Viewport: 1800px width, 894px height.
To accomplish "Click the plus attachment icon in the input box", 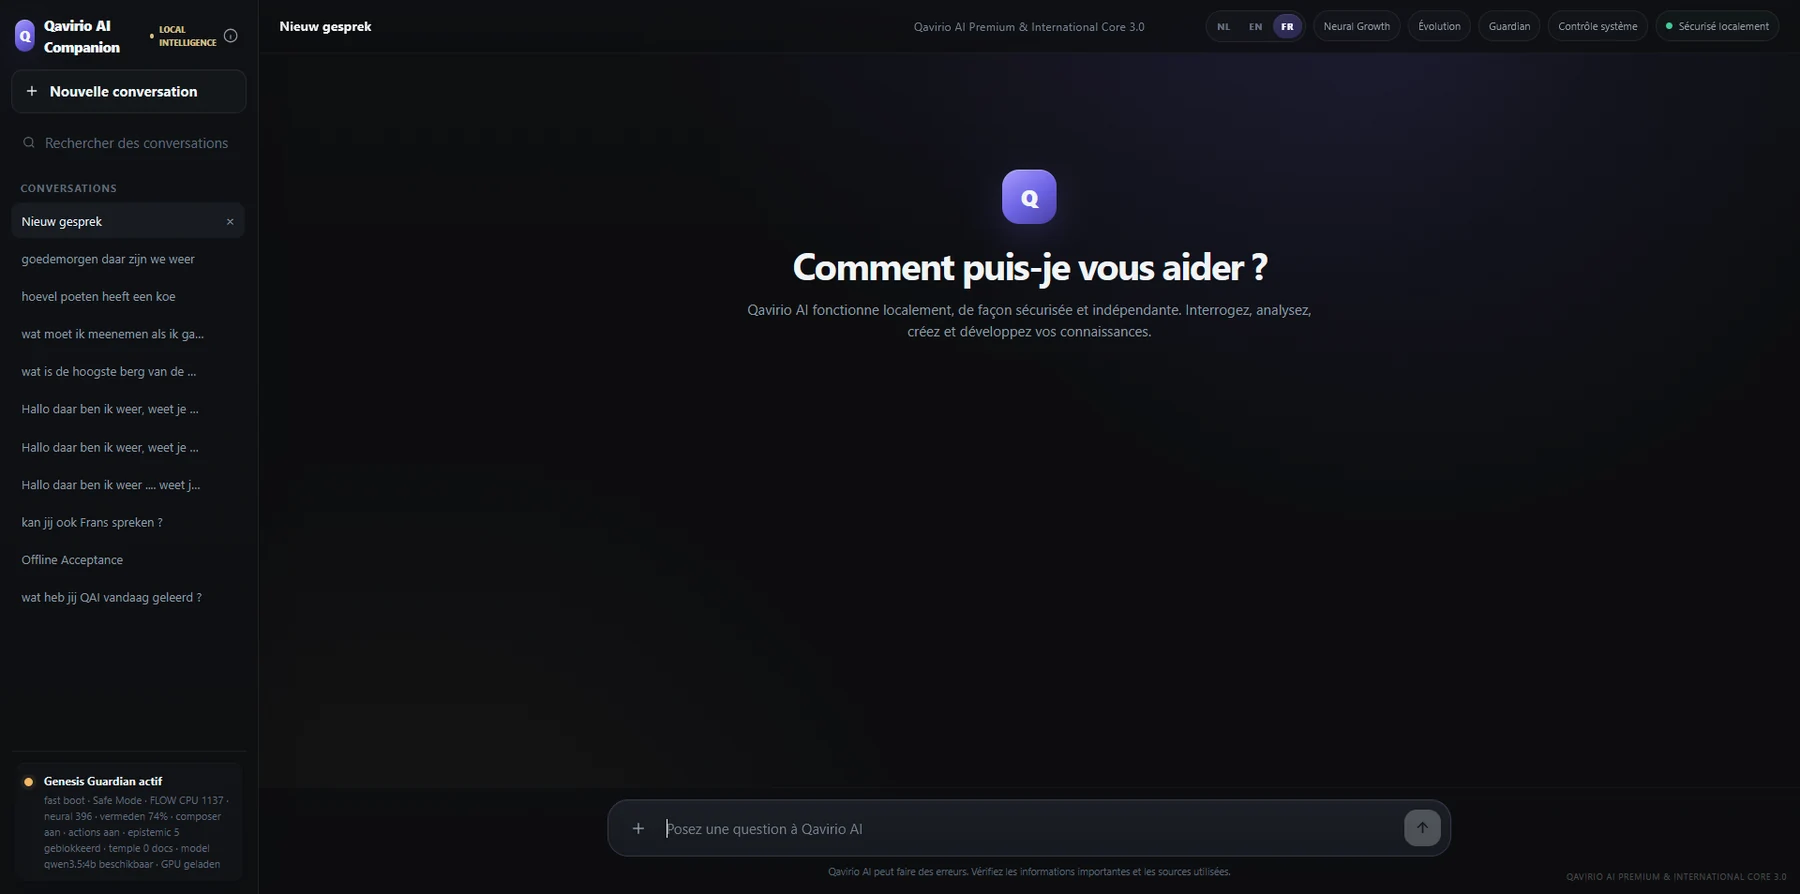I will [638, 828].
